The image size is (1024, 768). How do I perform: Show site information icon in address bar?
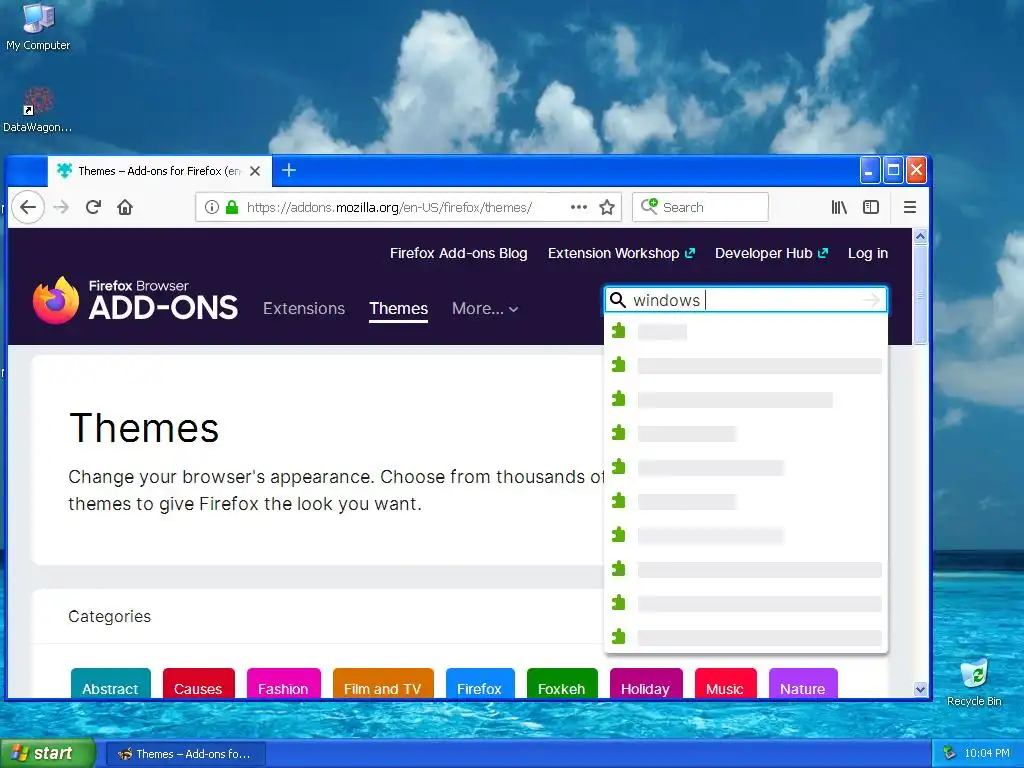click(212, 207)
